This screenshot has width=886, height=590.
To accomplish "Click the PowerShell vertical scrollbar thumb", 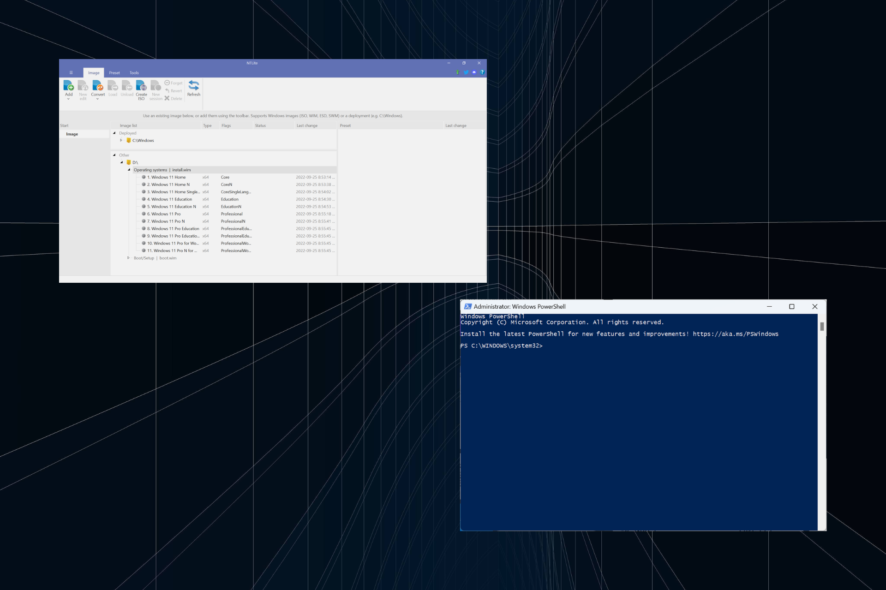I will coord(822,327).
